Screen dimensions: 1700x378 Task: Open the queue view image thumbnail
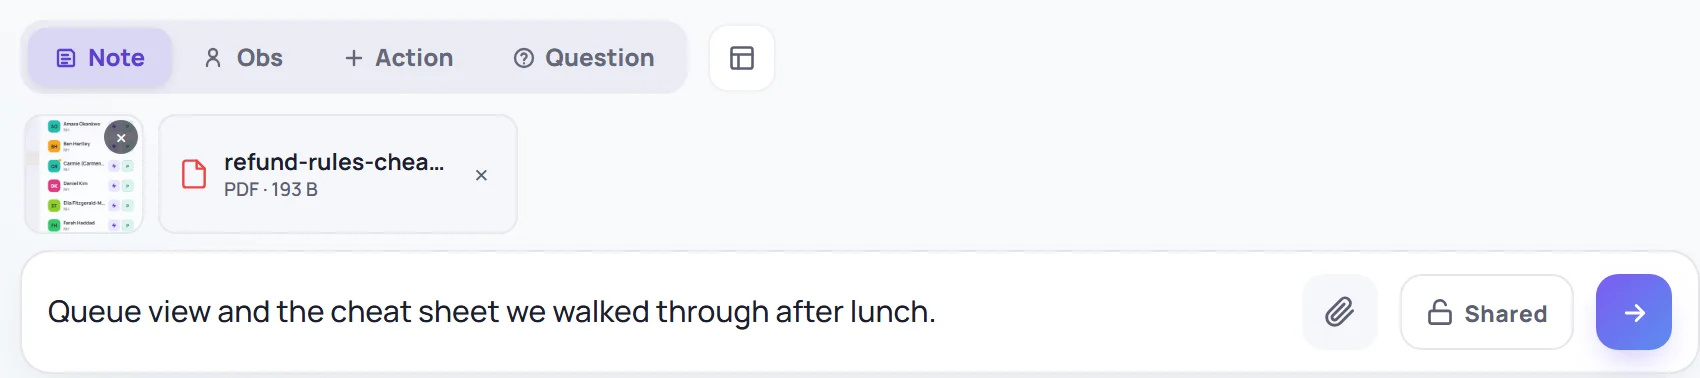(x=84, y=174)
